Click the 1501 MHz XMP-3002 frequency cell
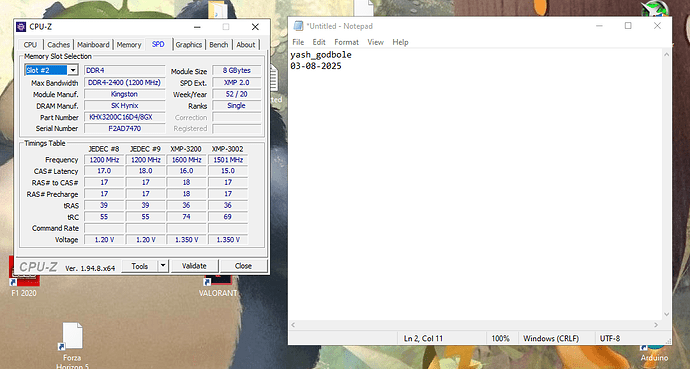This screenshot has width=690, height=369. click(228, 160)
